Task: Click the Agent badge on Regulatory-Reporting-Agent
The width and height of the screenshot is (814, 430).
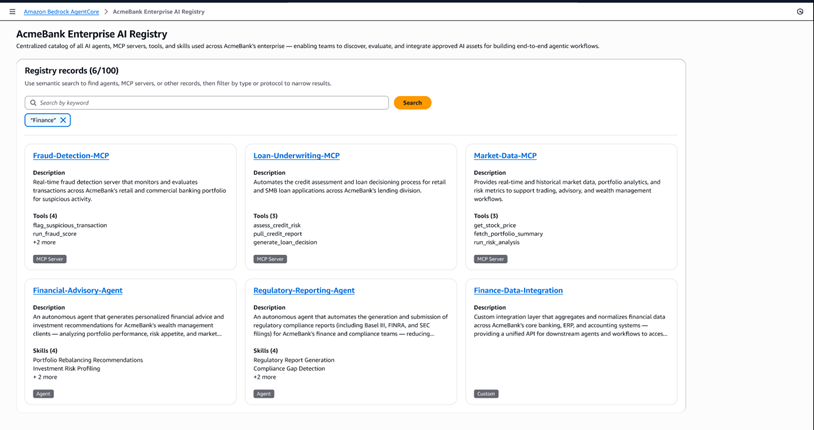Action: 263,394
